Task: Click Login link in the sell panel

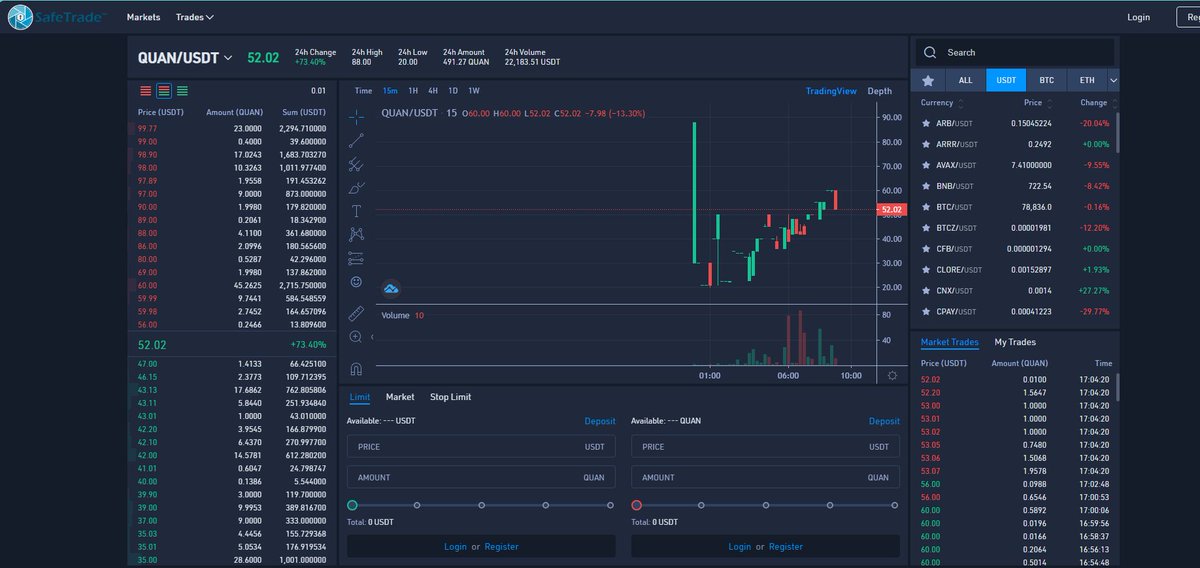Action: pyautogui.click(x=740, y=546)
